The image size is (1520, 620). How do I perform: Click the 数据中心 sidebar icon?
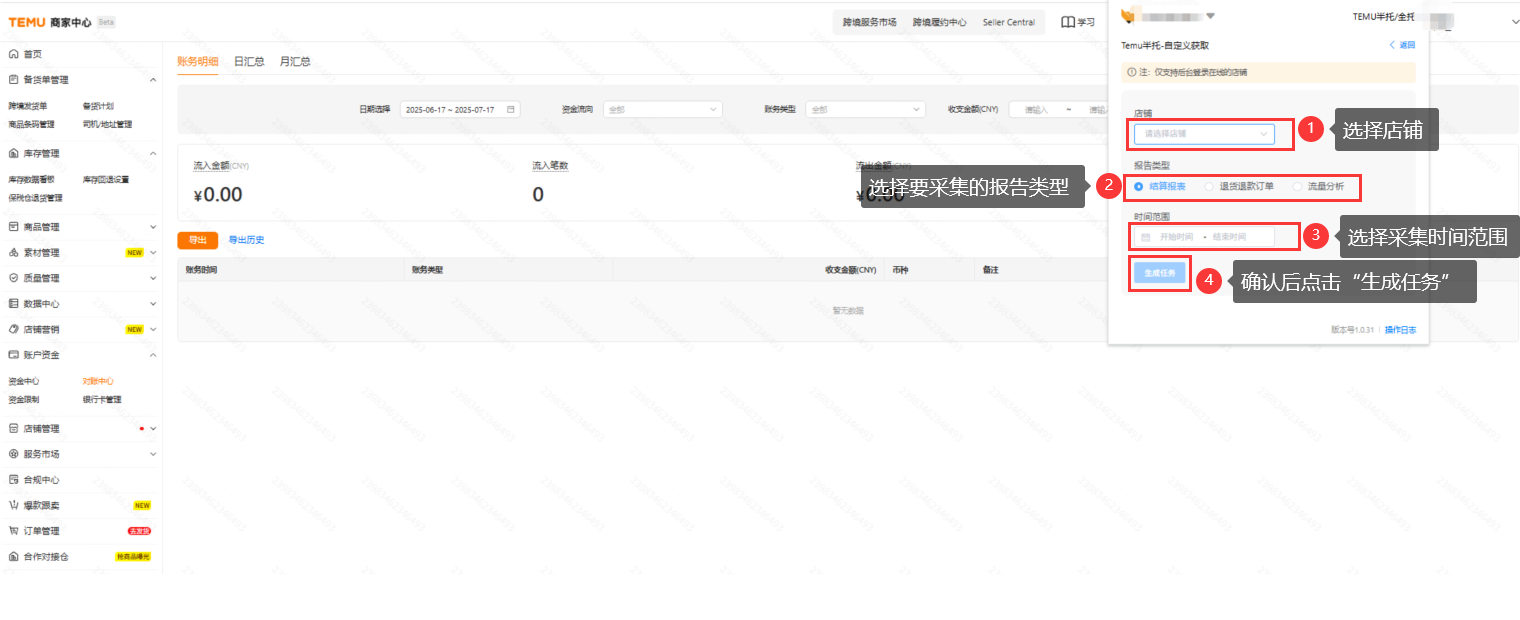[x=13, y=303]
